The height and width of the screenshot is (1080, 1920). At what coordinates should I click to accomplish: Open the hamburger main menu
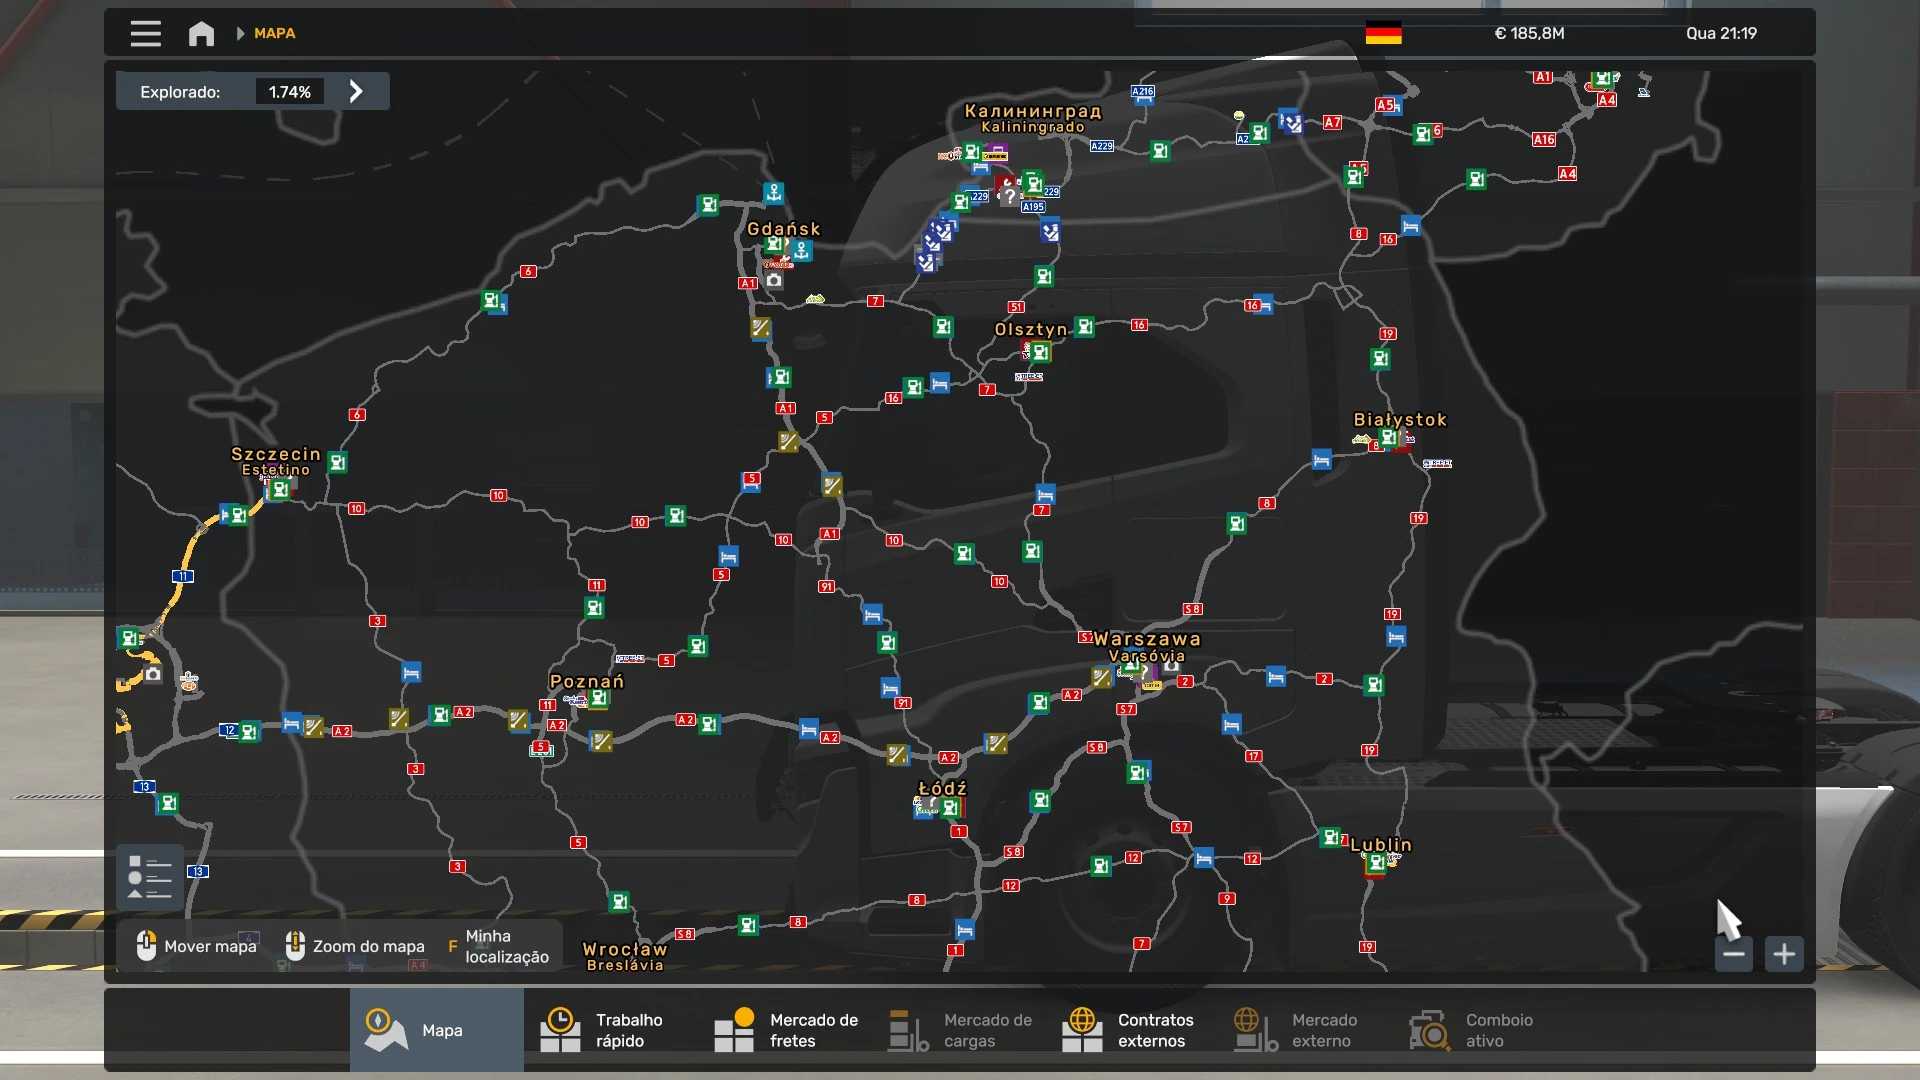tap(145, 33)
